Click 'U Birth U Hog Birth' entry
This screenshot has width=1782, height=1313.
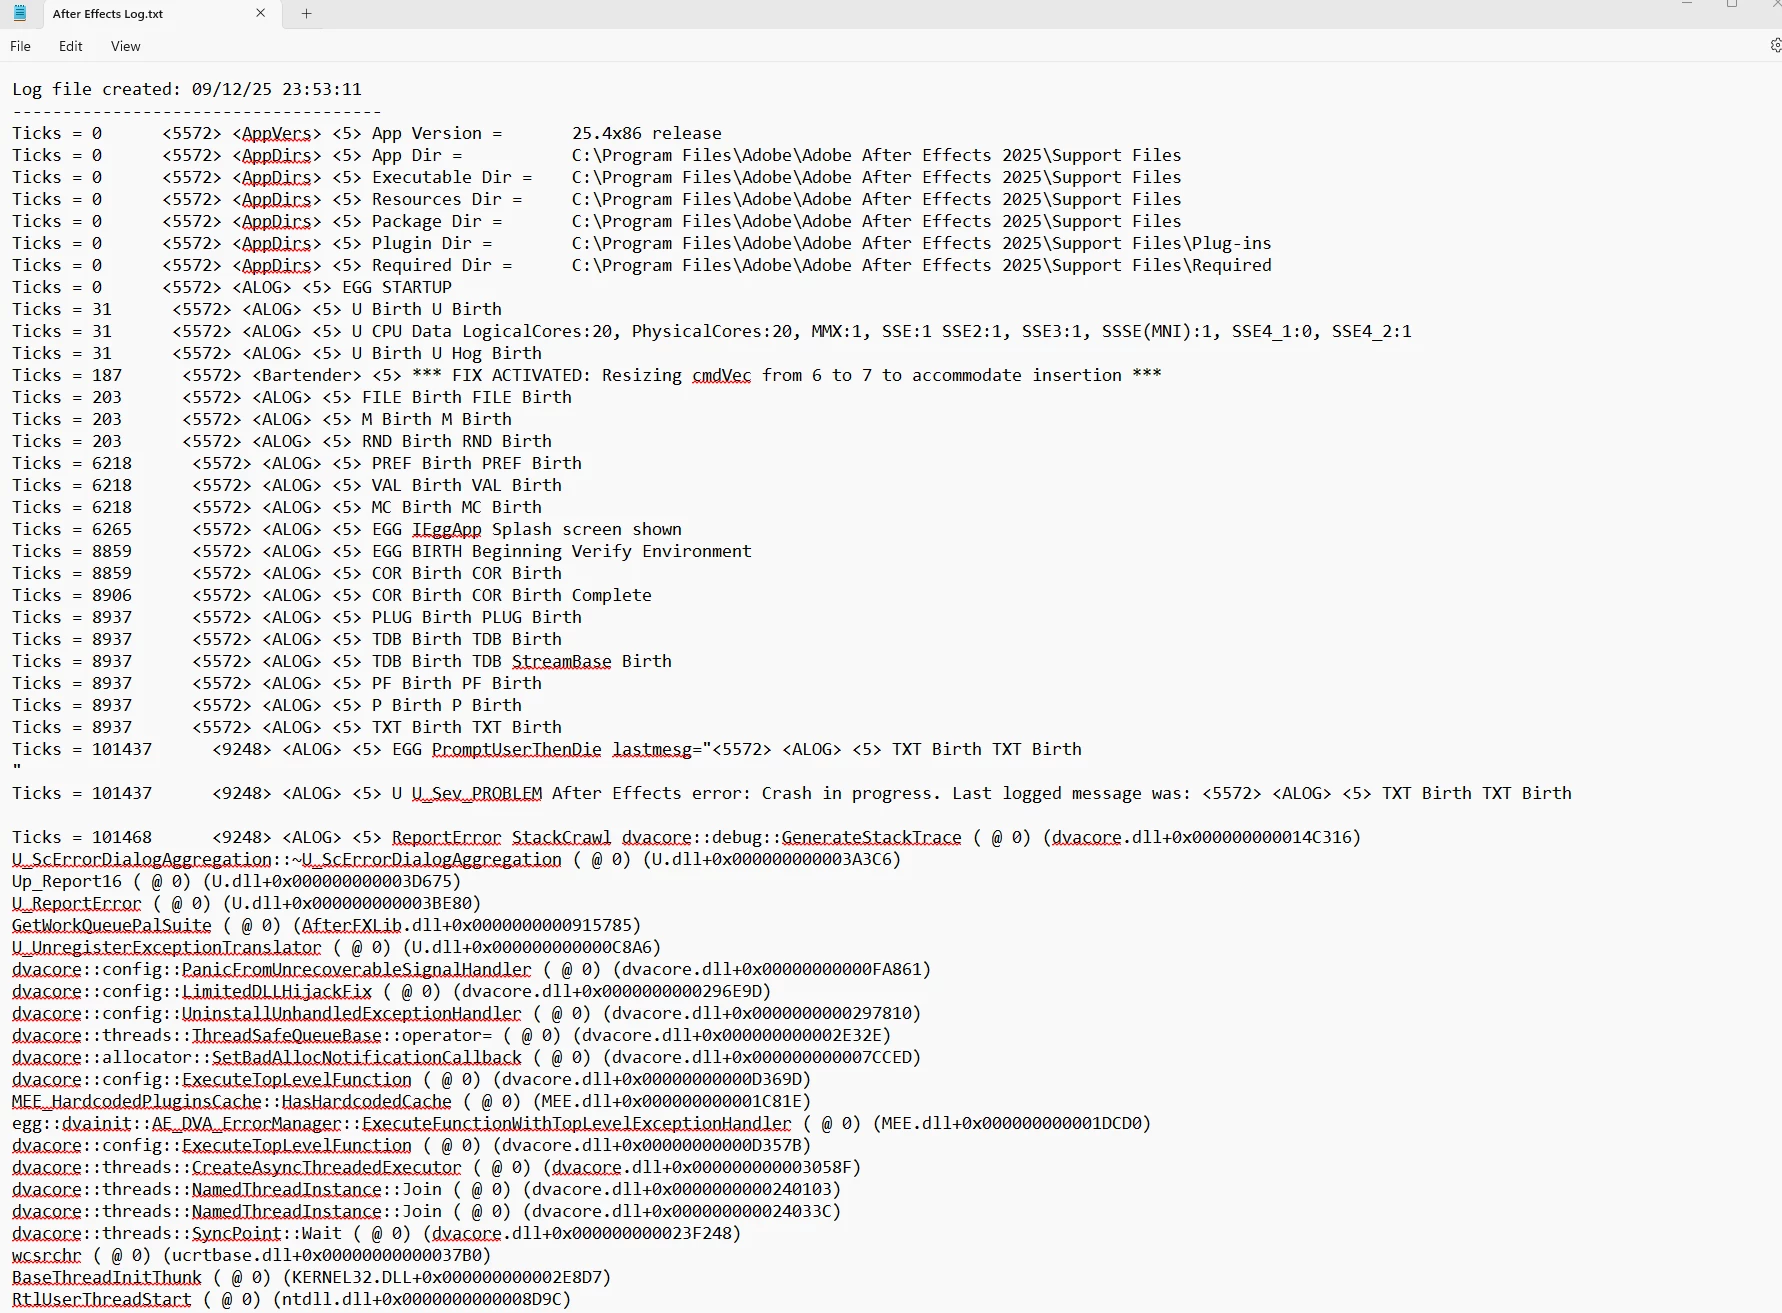click(x=447, y=353)
